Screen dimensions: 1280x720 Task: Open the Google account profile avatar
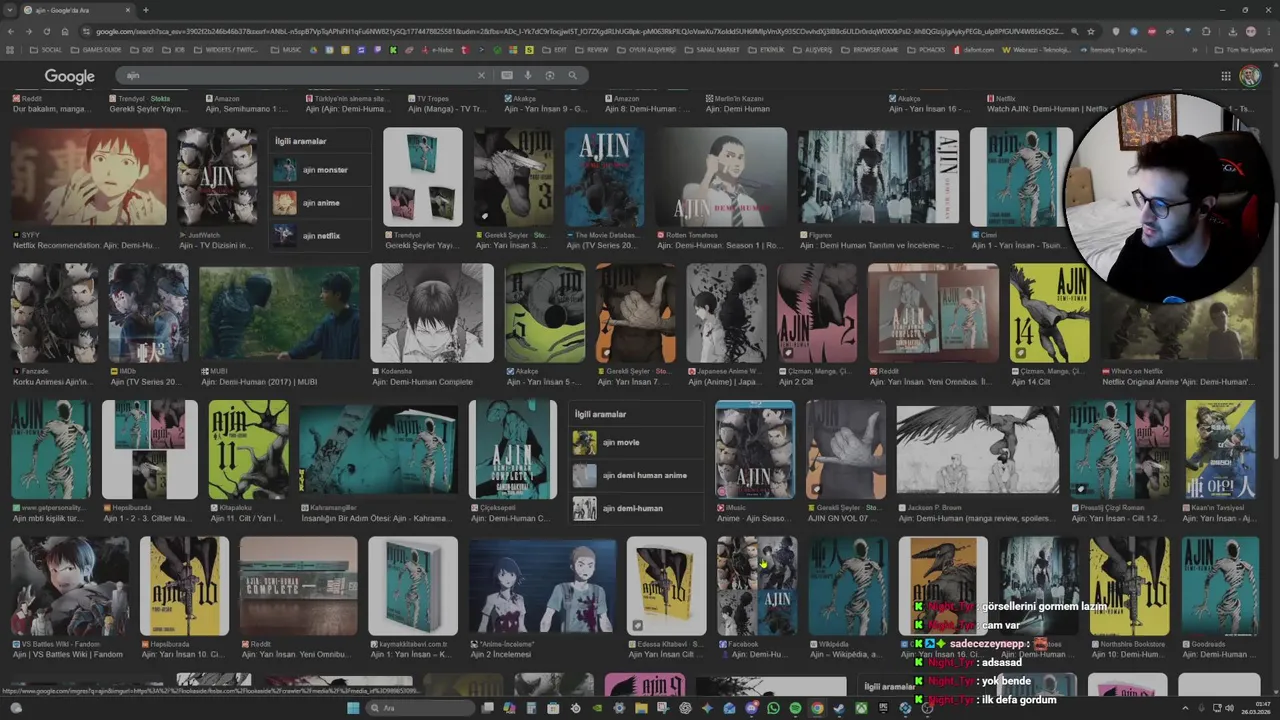1250,76
